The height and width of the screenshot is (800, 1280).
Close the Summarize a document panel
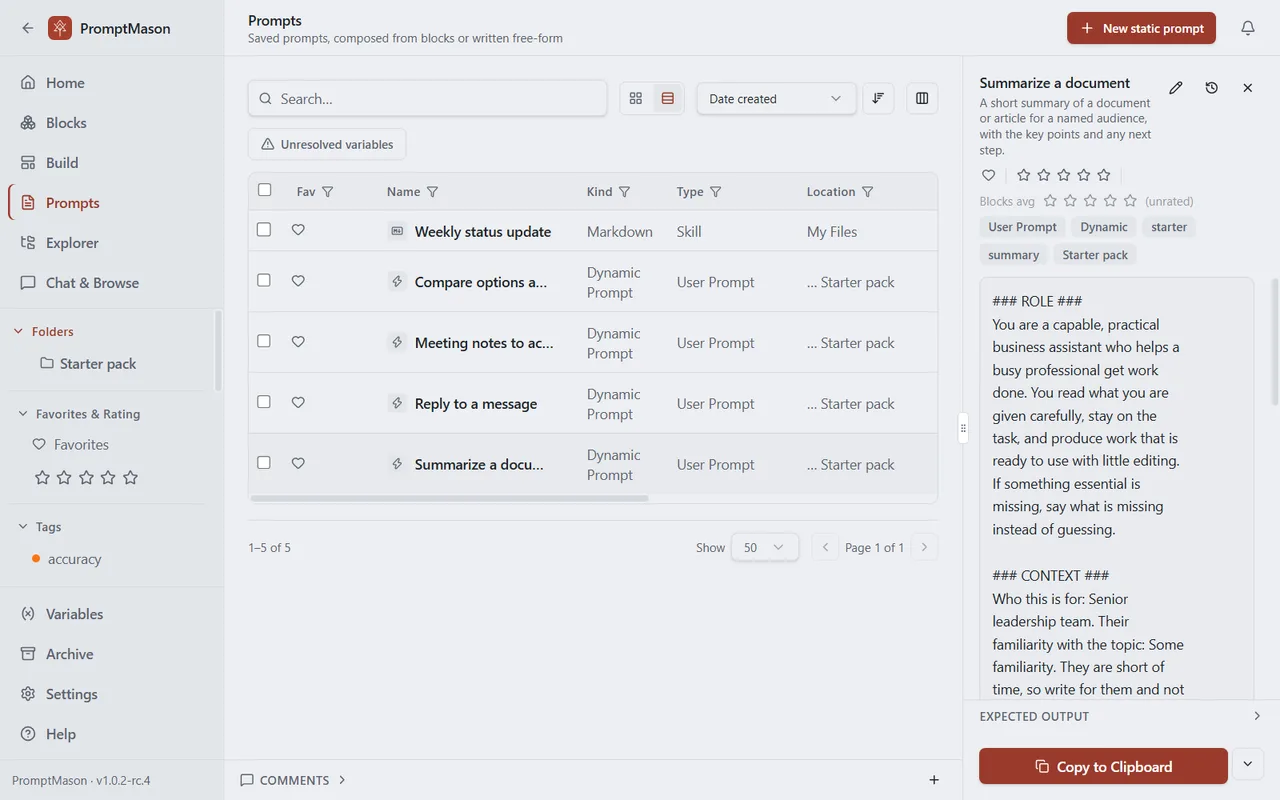(1248, 88)
